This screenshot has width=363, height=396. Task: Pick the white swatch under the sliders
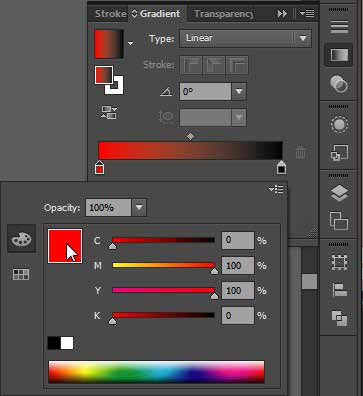(67, 343)
